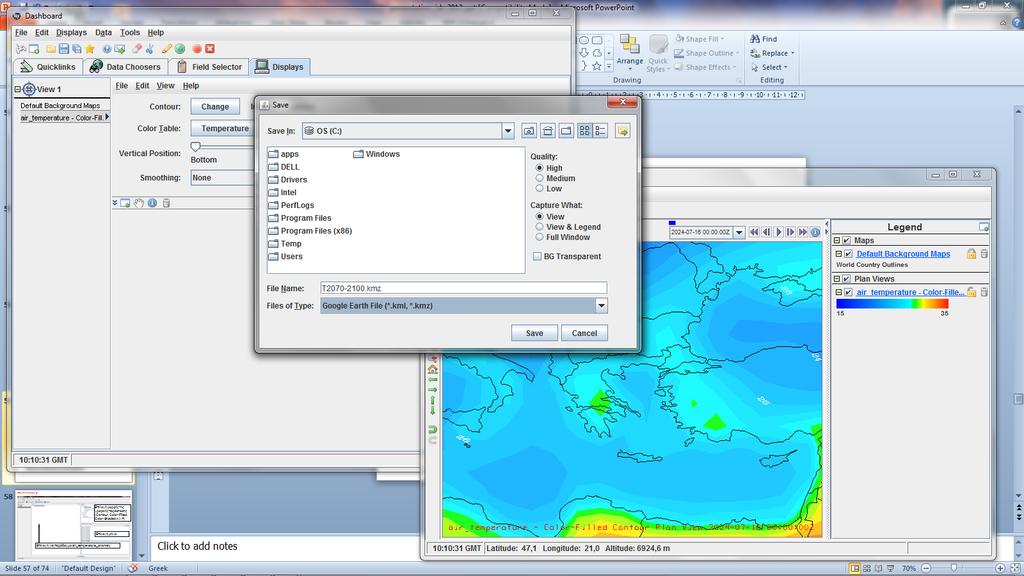
Task: Select Low quality radio button
Action: 539,188
